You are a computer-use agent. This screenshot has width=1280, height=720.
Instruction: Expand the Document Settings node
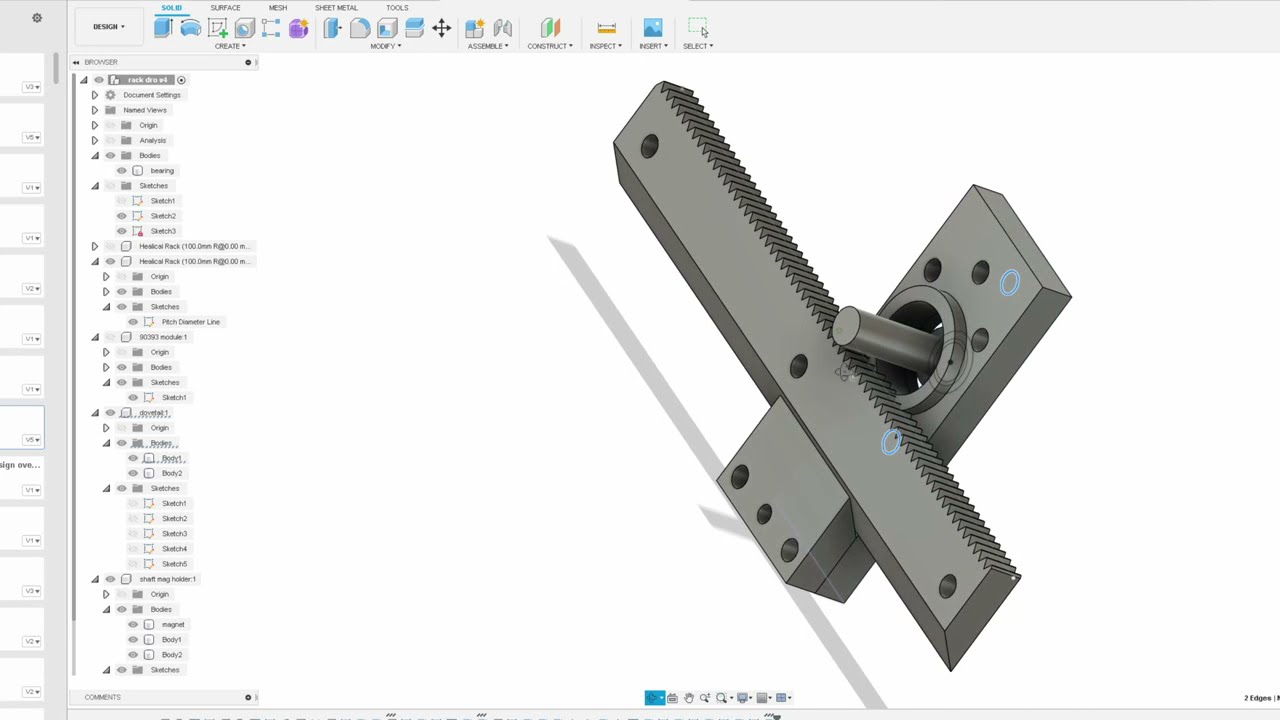[x=95, y=95]
